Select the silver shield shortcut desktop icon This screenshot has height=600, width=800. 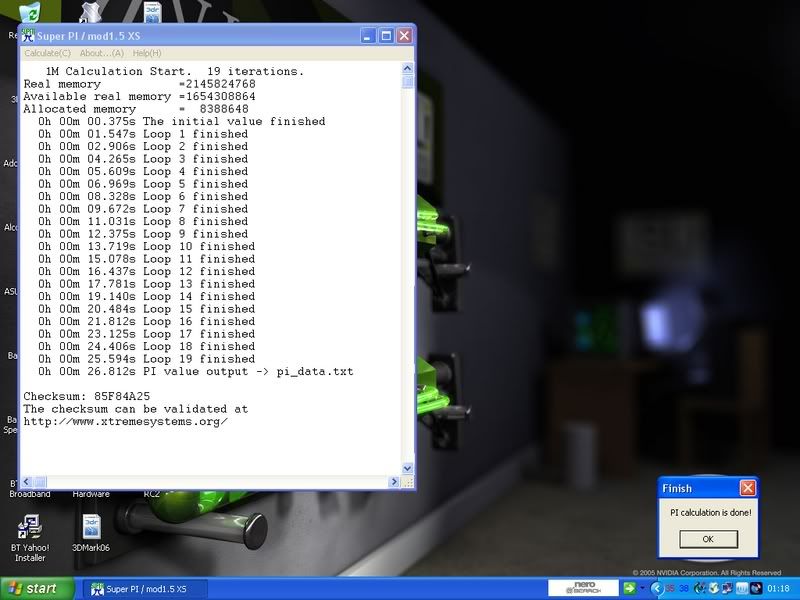click(90, 13)
